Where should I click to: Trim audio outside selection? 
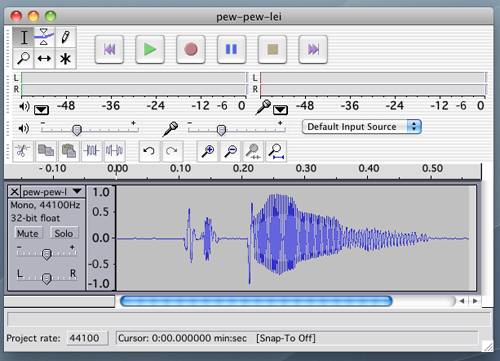coord(92,151)
